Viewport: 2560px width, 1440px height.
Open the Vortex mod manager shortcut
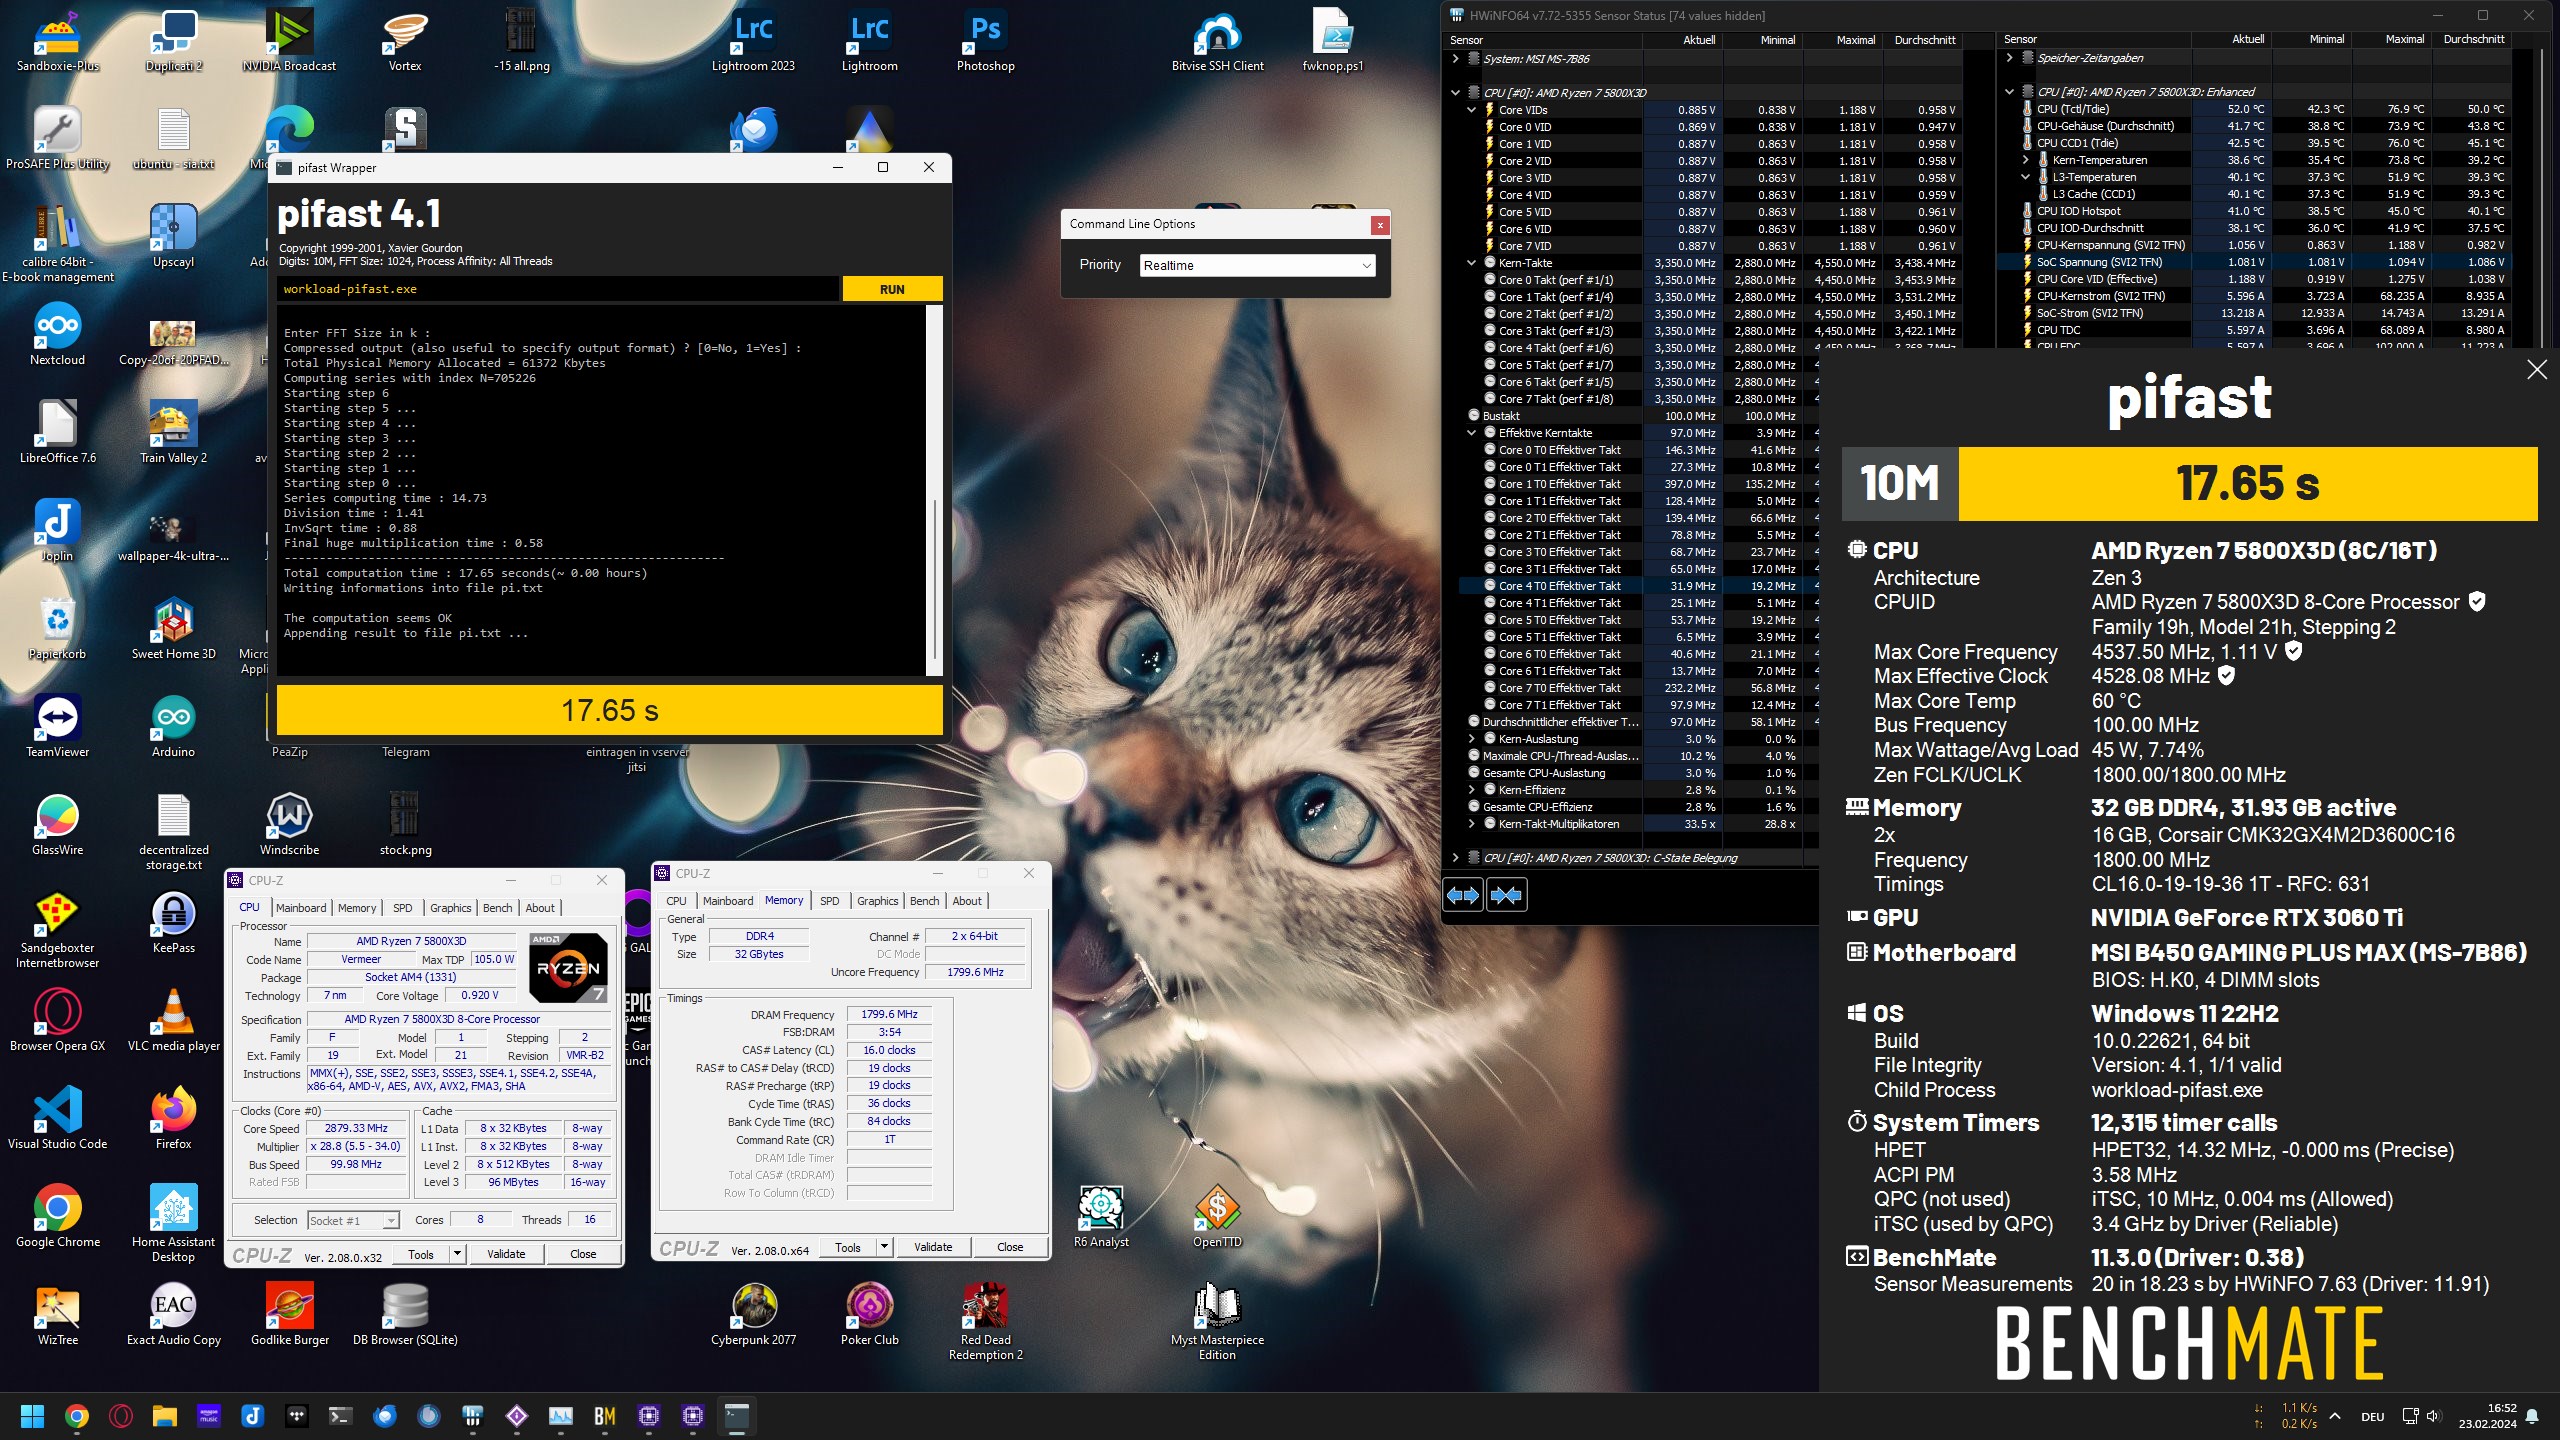(405, 41)
